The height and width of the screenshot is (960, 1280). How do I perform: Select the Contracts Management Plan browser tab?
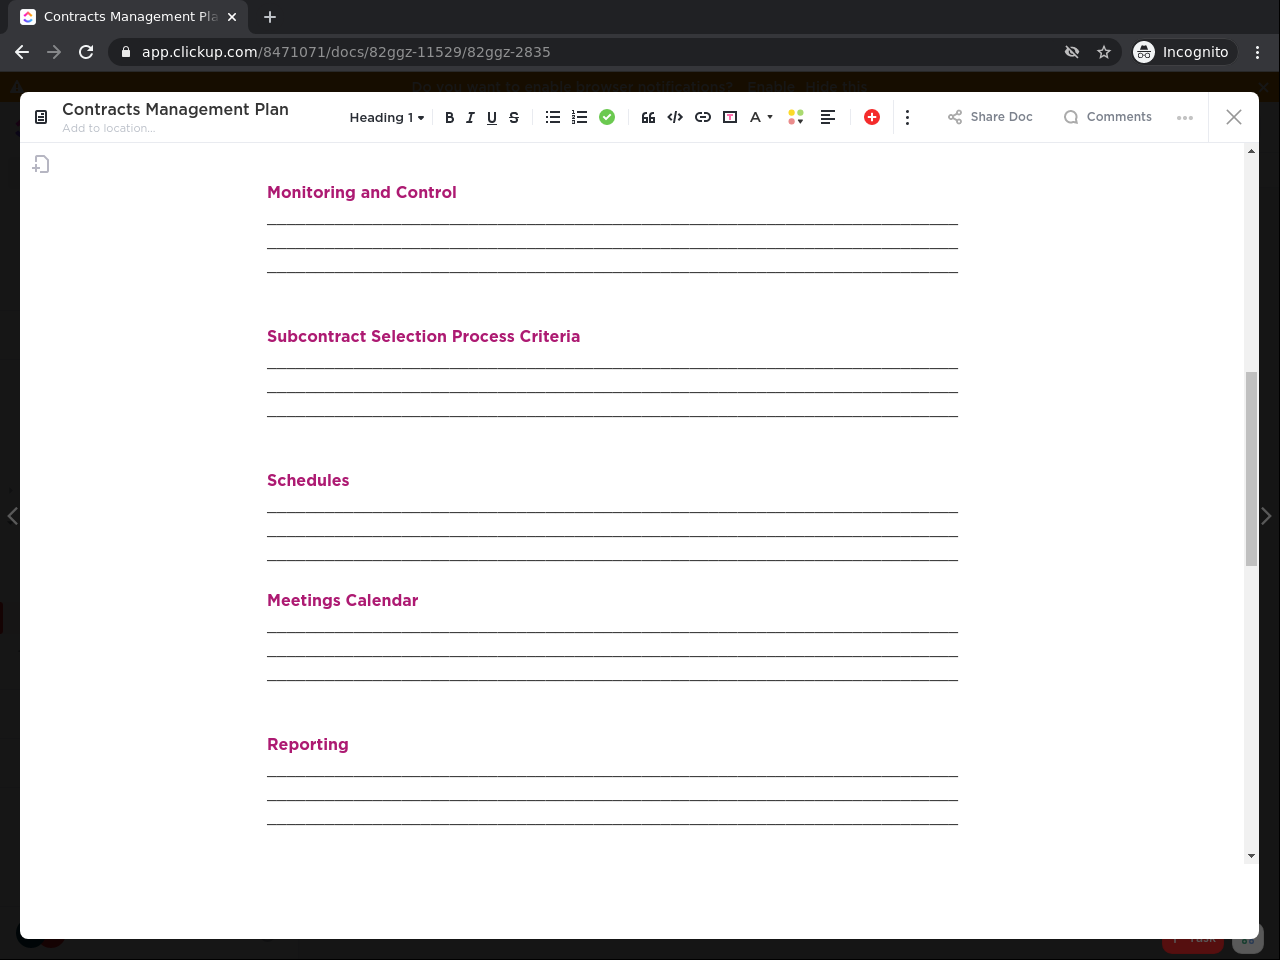point(130,17)
